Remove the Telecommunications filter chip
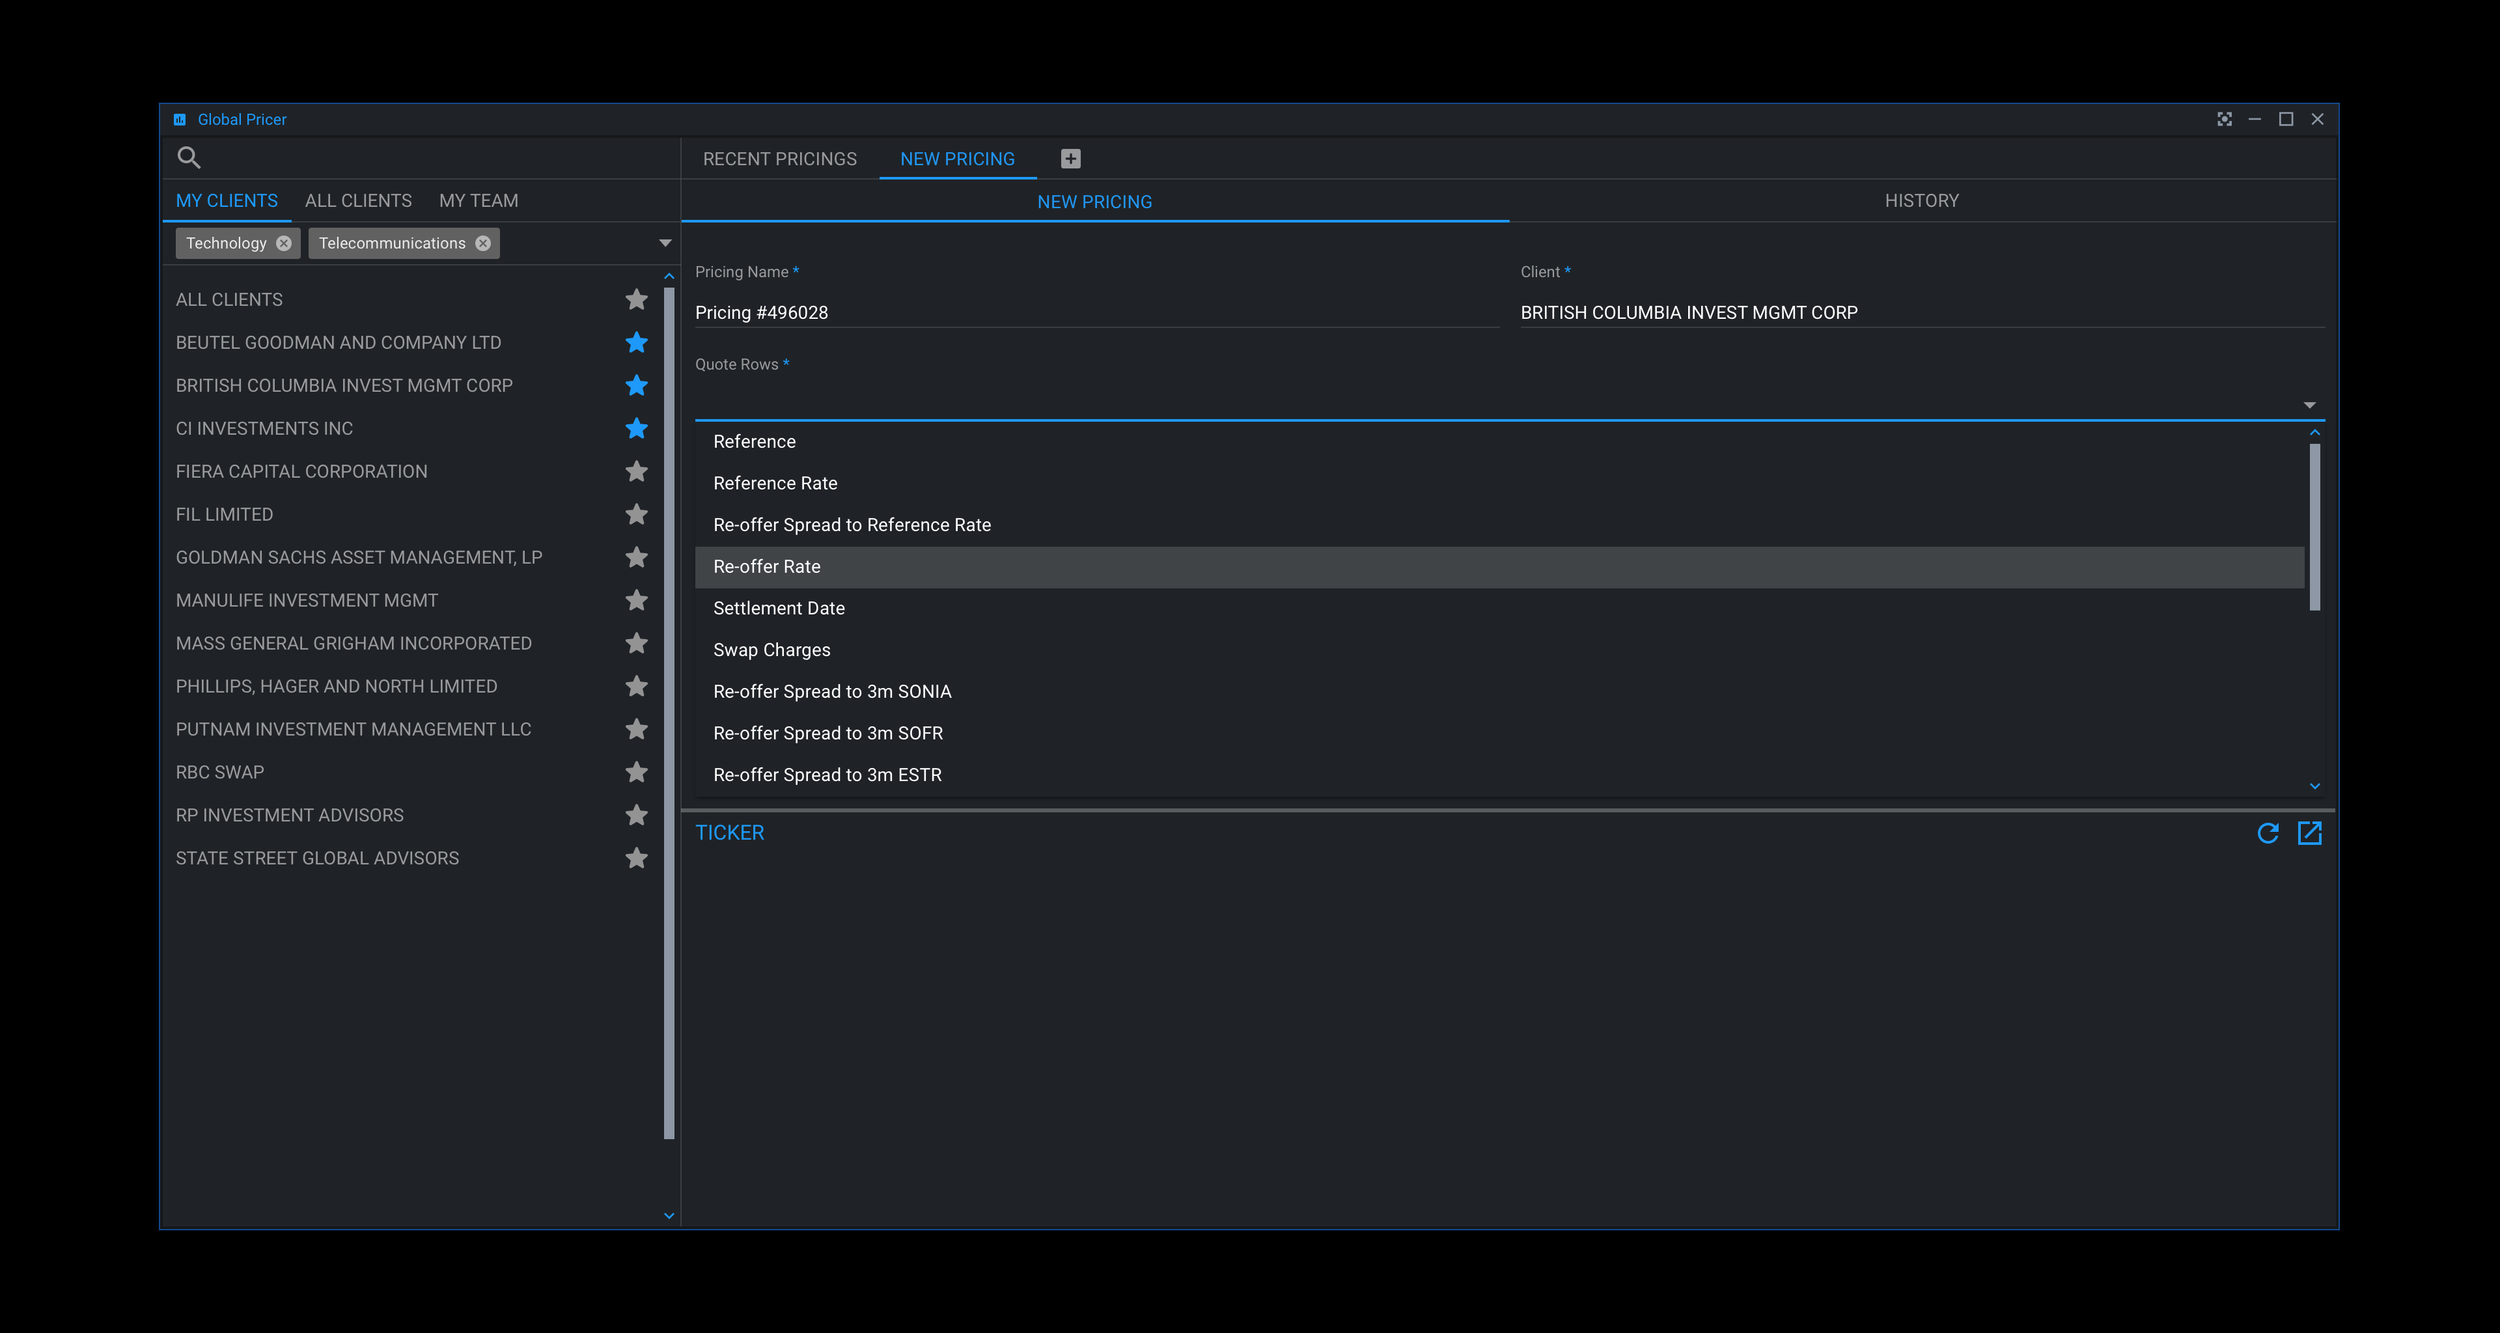Viewport: 2500px width, 1333px height. [x=483, y=243]
